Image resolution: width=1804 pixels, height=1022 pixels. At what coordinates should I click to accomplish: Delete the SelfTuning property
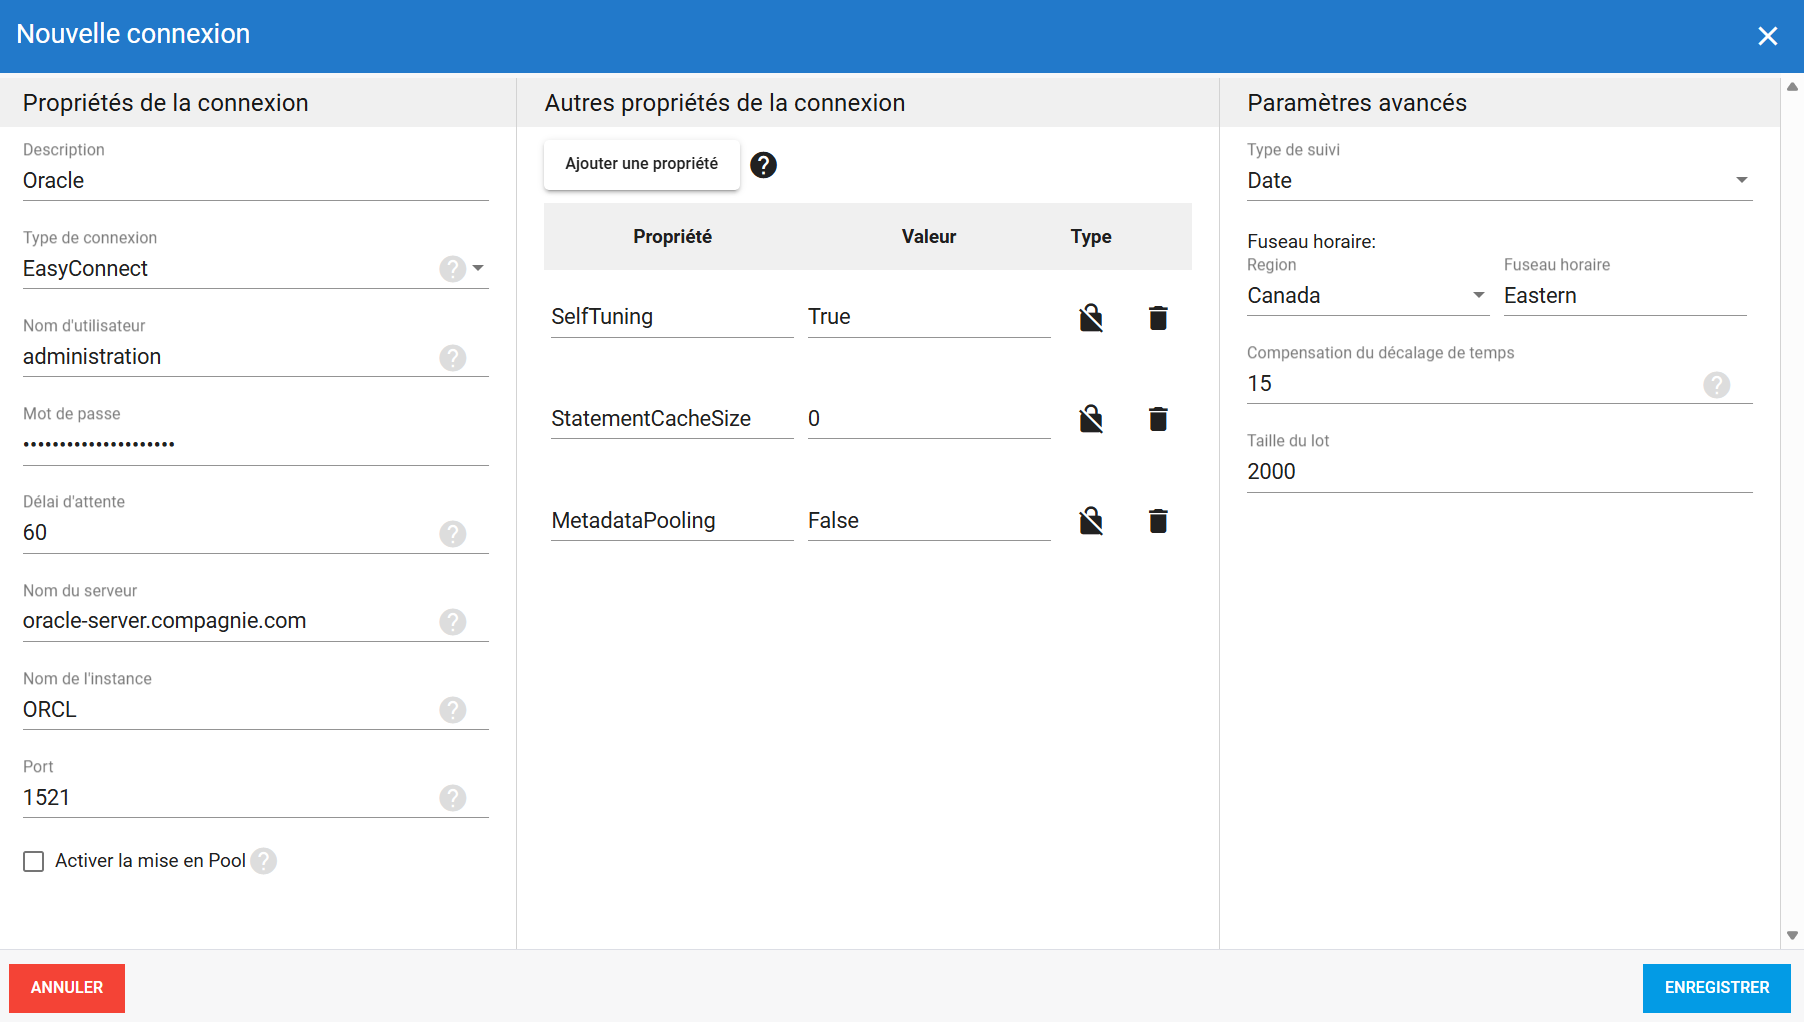[x=1158, y=318]
